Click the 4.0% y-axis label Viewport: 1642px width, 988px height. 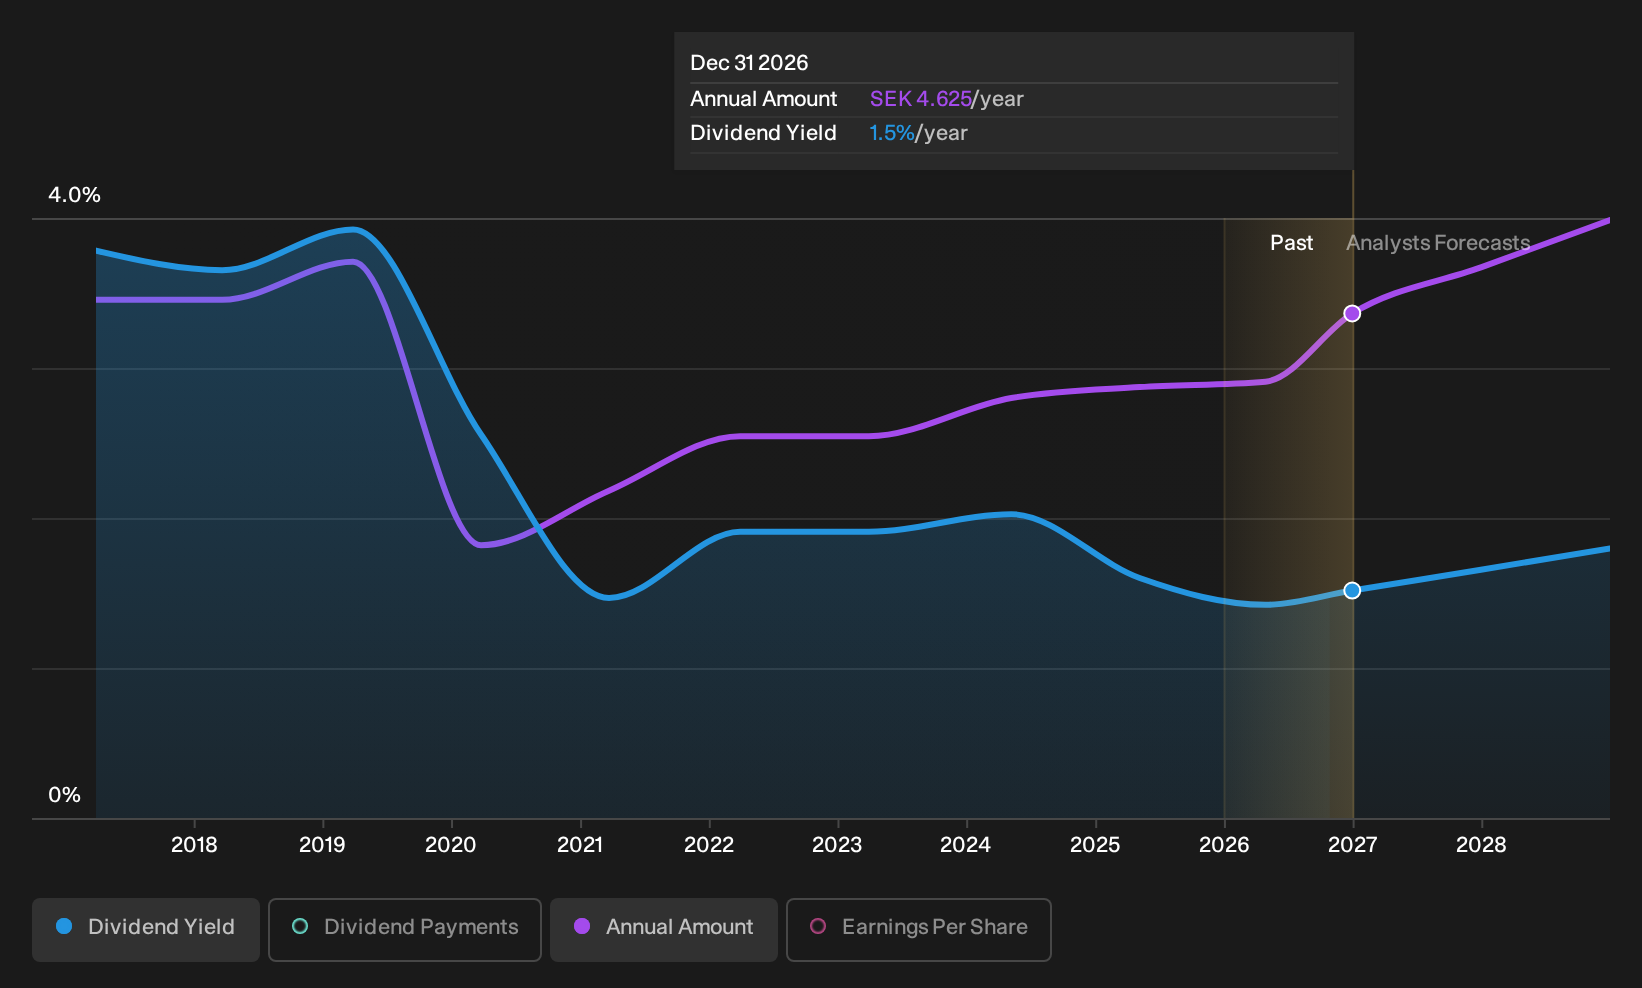pos(74,195)
